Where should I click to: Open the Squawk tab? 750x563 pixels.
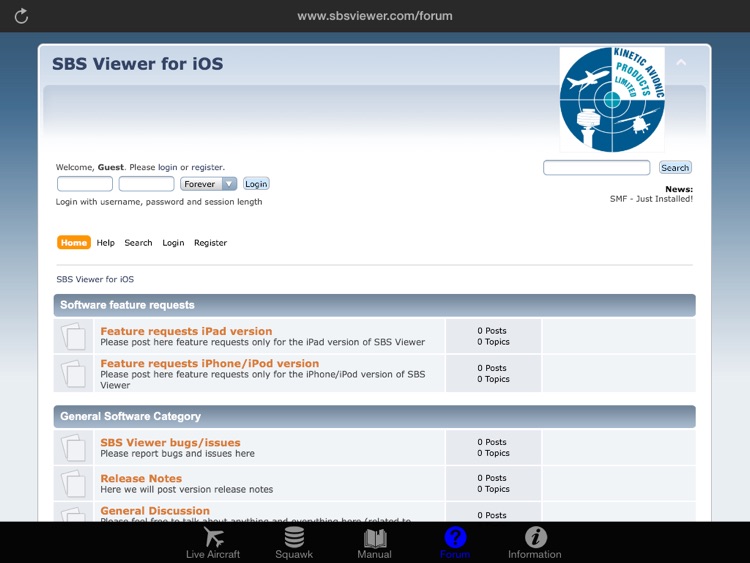coord(294,543)
